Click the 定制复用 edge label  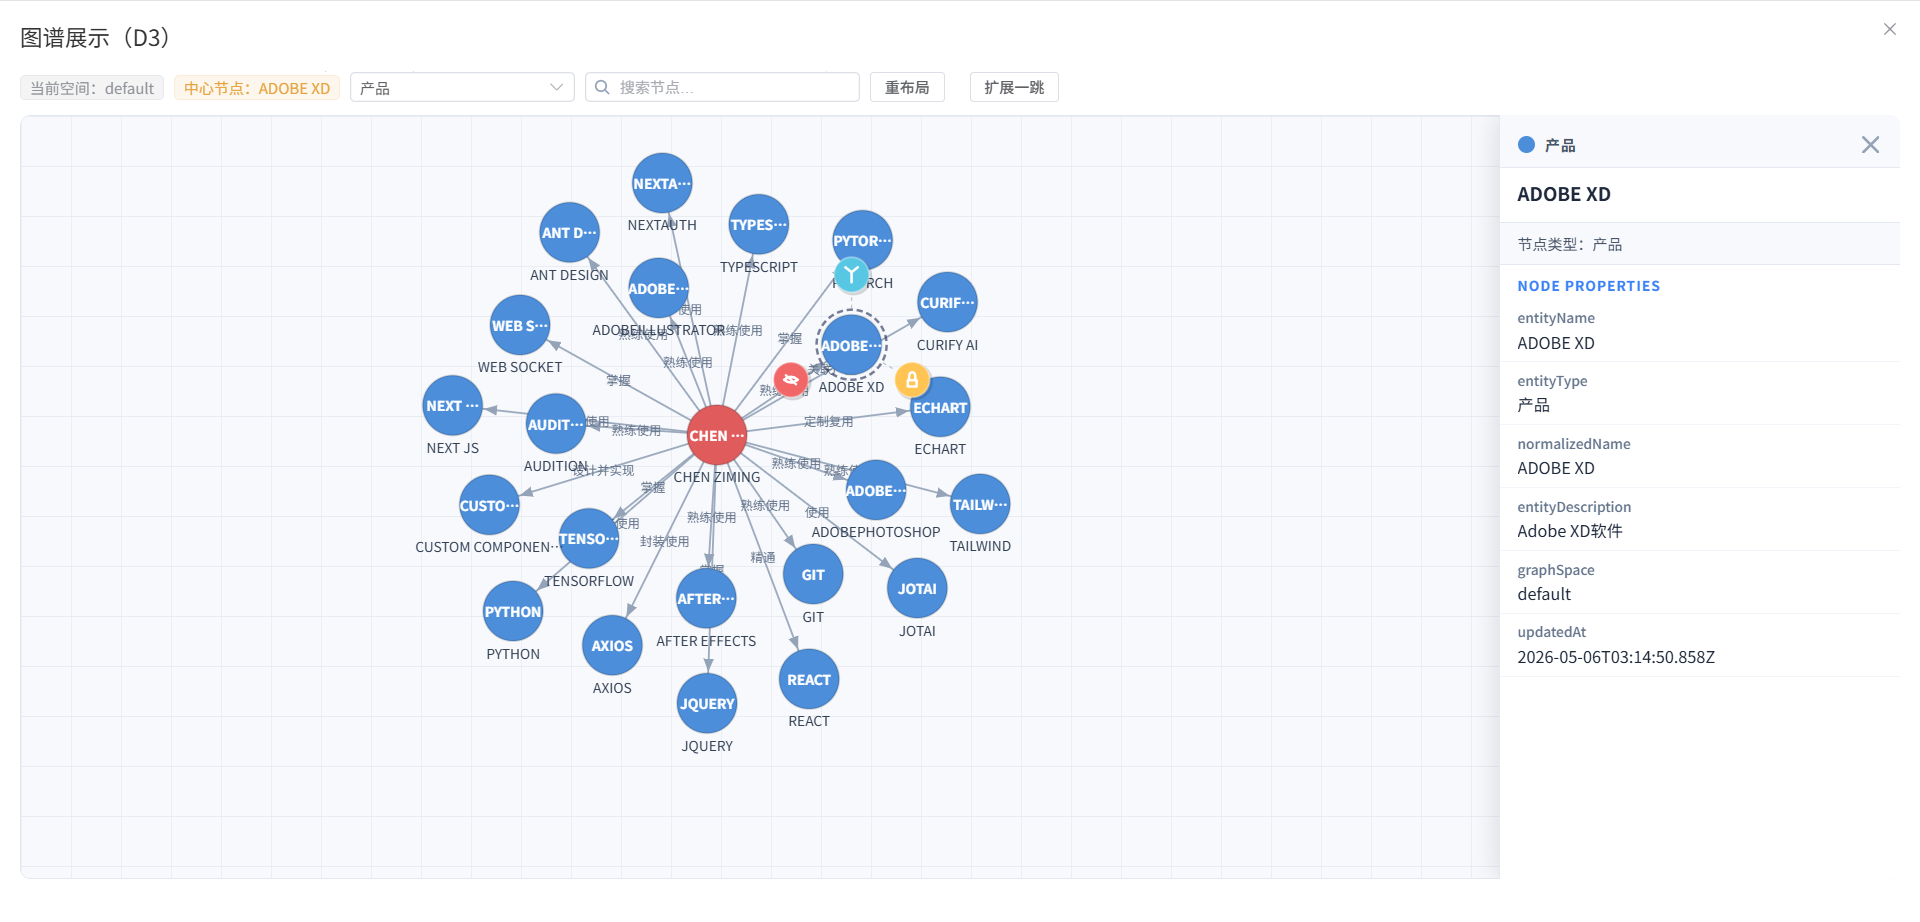coord(829,422)
